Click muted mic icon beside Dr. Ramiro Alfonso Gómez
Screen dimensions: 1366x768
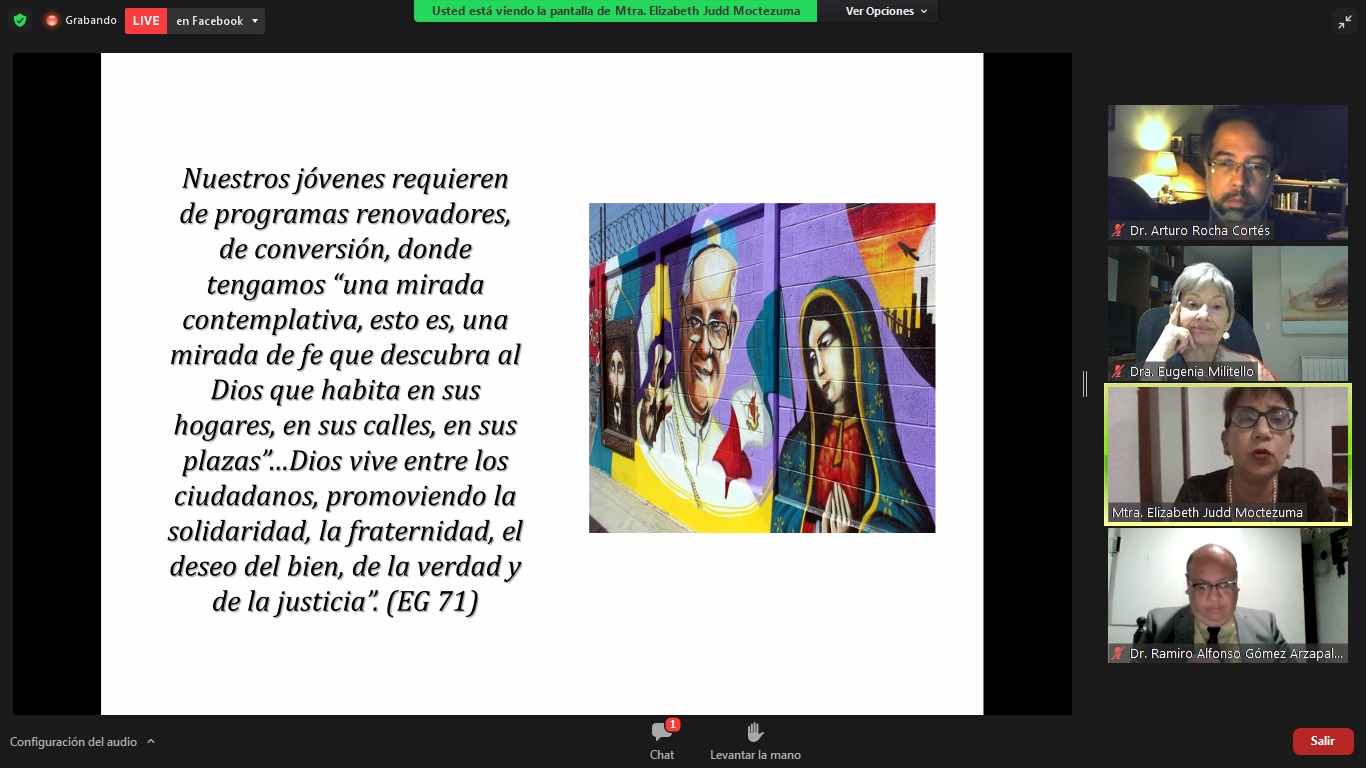click(x=1118, y=654)
